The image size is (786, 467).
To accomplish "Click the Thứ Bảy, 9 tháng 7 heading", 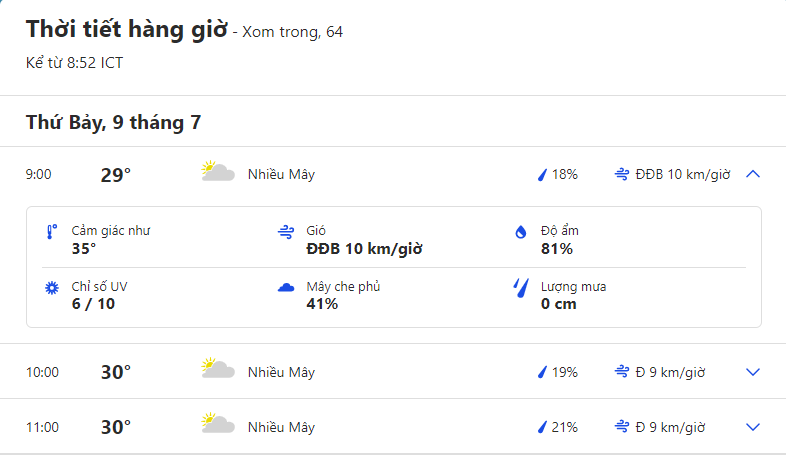I will [113, 123].
